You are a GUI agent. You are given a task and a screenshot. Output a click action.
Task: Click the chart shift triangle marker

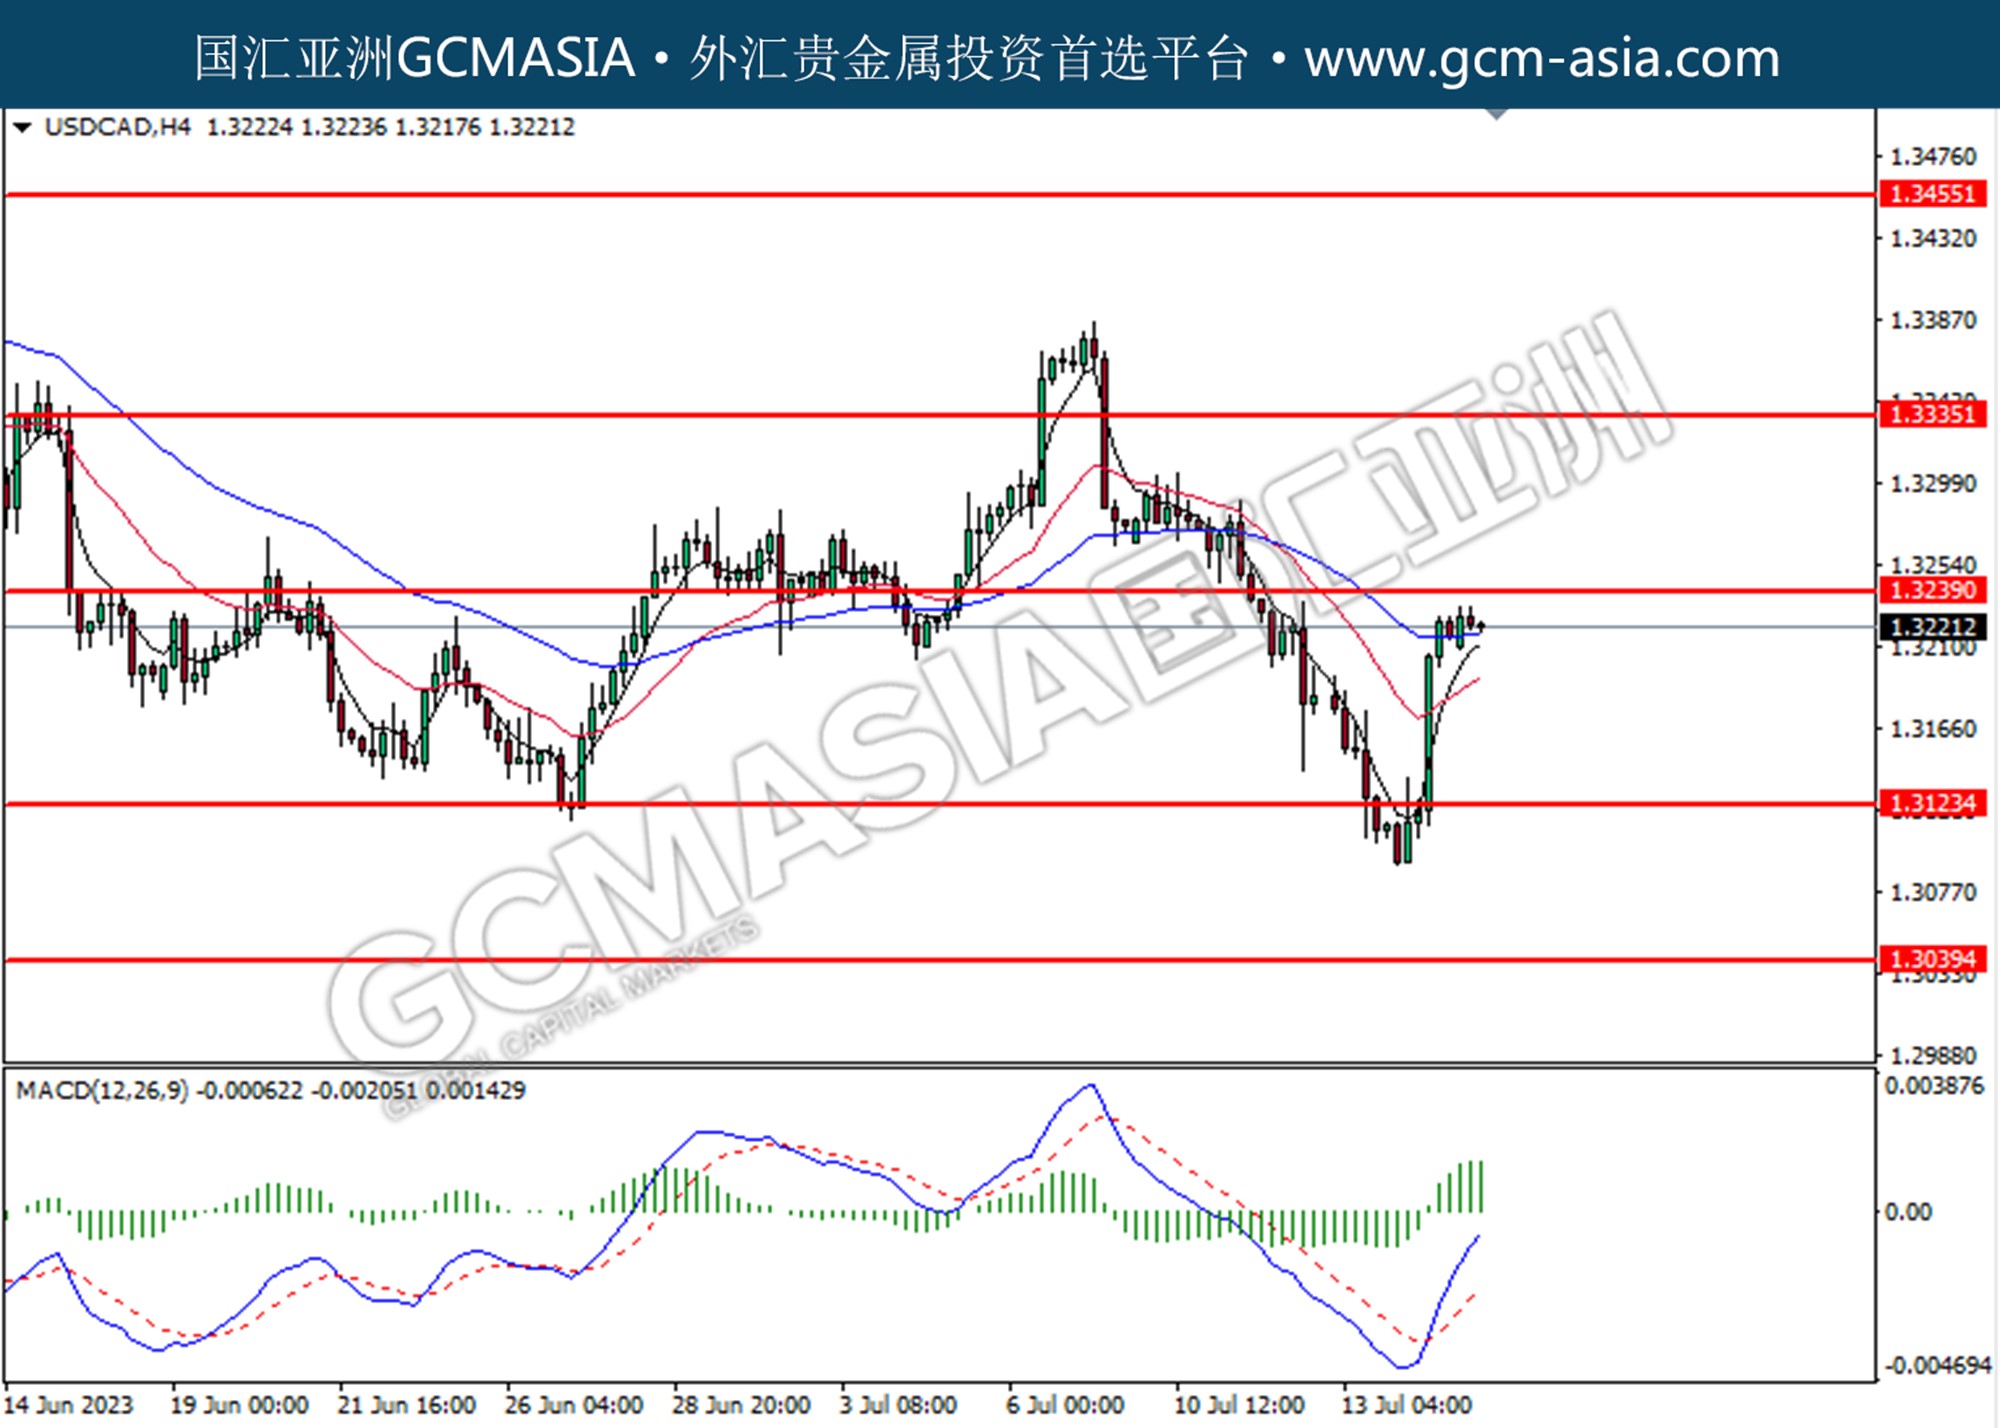pos(1496,114)
